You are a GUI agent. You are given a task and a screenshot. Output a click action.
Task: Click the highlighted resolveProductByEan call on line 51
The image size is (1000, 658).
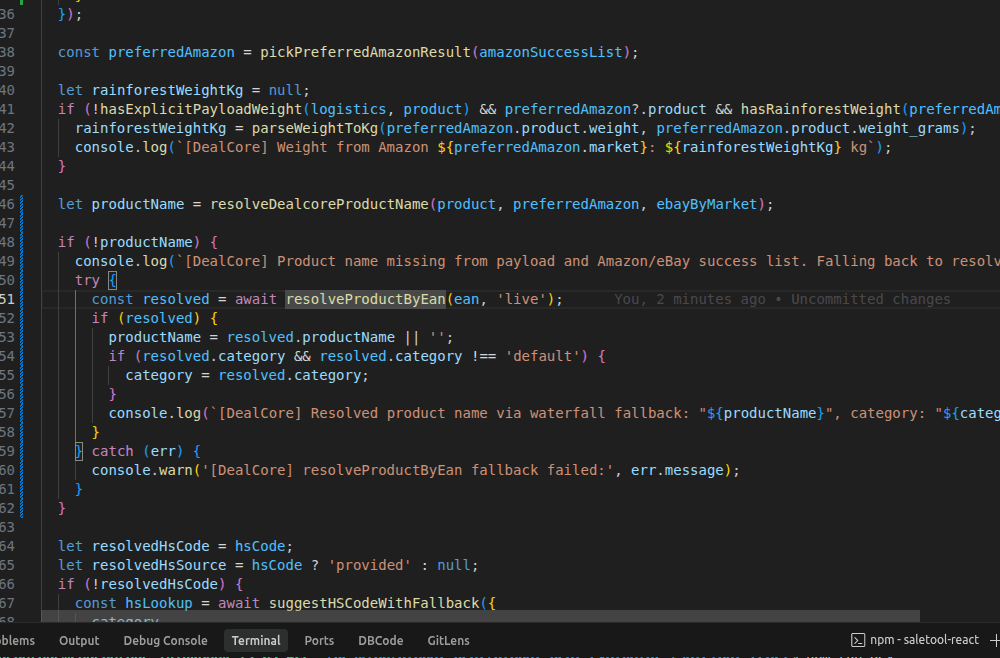(365, 299)
